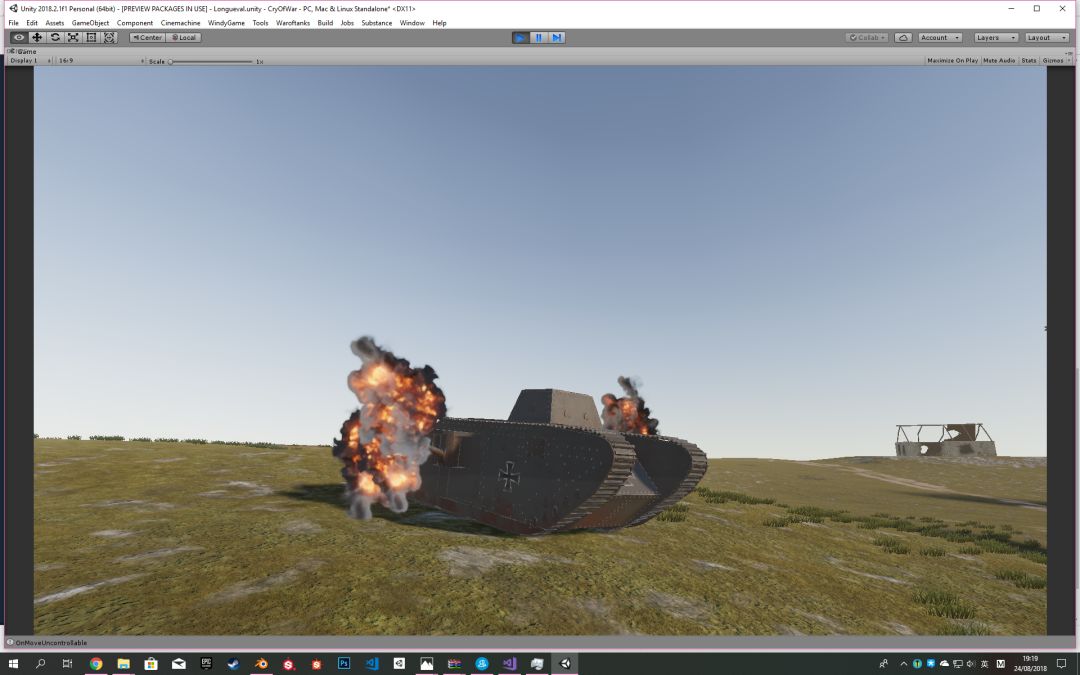
Task: Toggle Mute Audio in Game view
Action: tap(999, 61)
